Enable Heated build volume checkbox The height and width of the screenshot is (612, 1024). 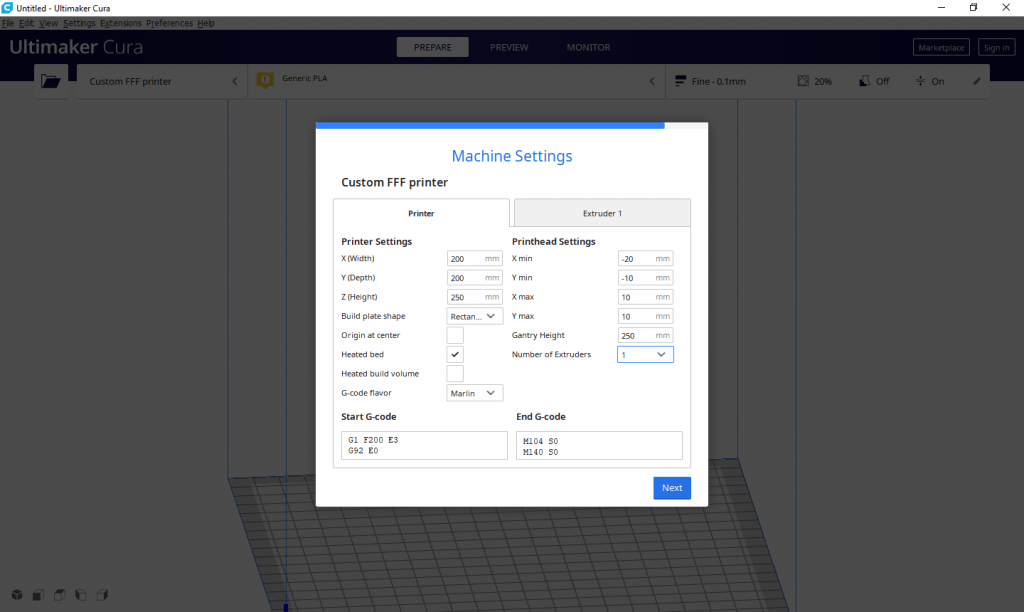click(x=455, y=374)
